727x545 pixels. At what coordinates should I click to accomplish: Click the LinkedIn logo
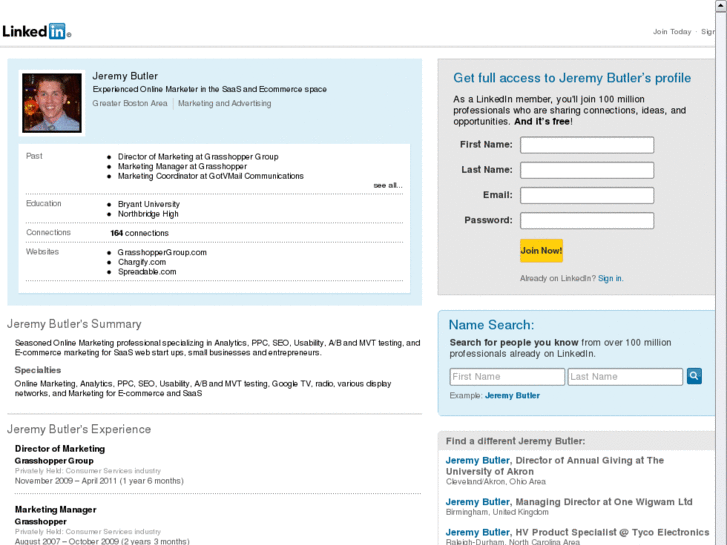point(36,31)
